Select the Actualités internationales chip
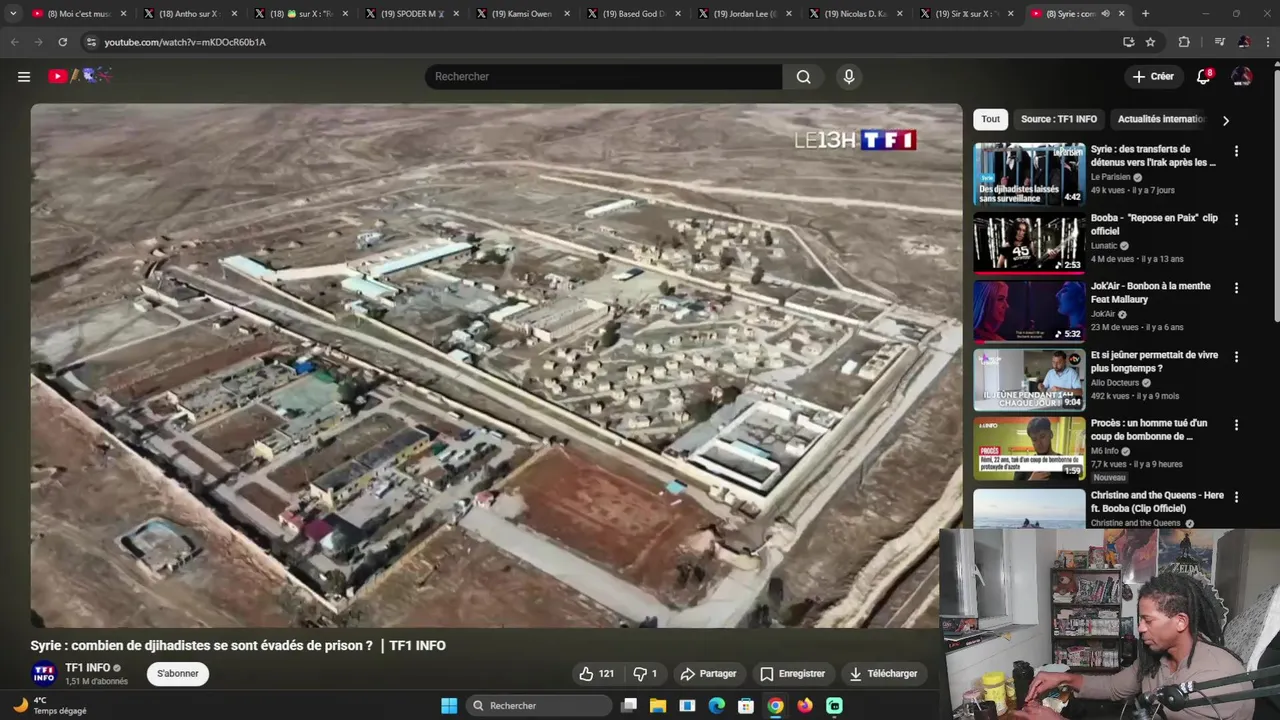Image resolution: width=1280 pixels, height=720 pixels. (1160, 119)
